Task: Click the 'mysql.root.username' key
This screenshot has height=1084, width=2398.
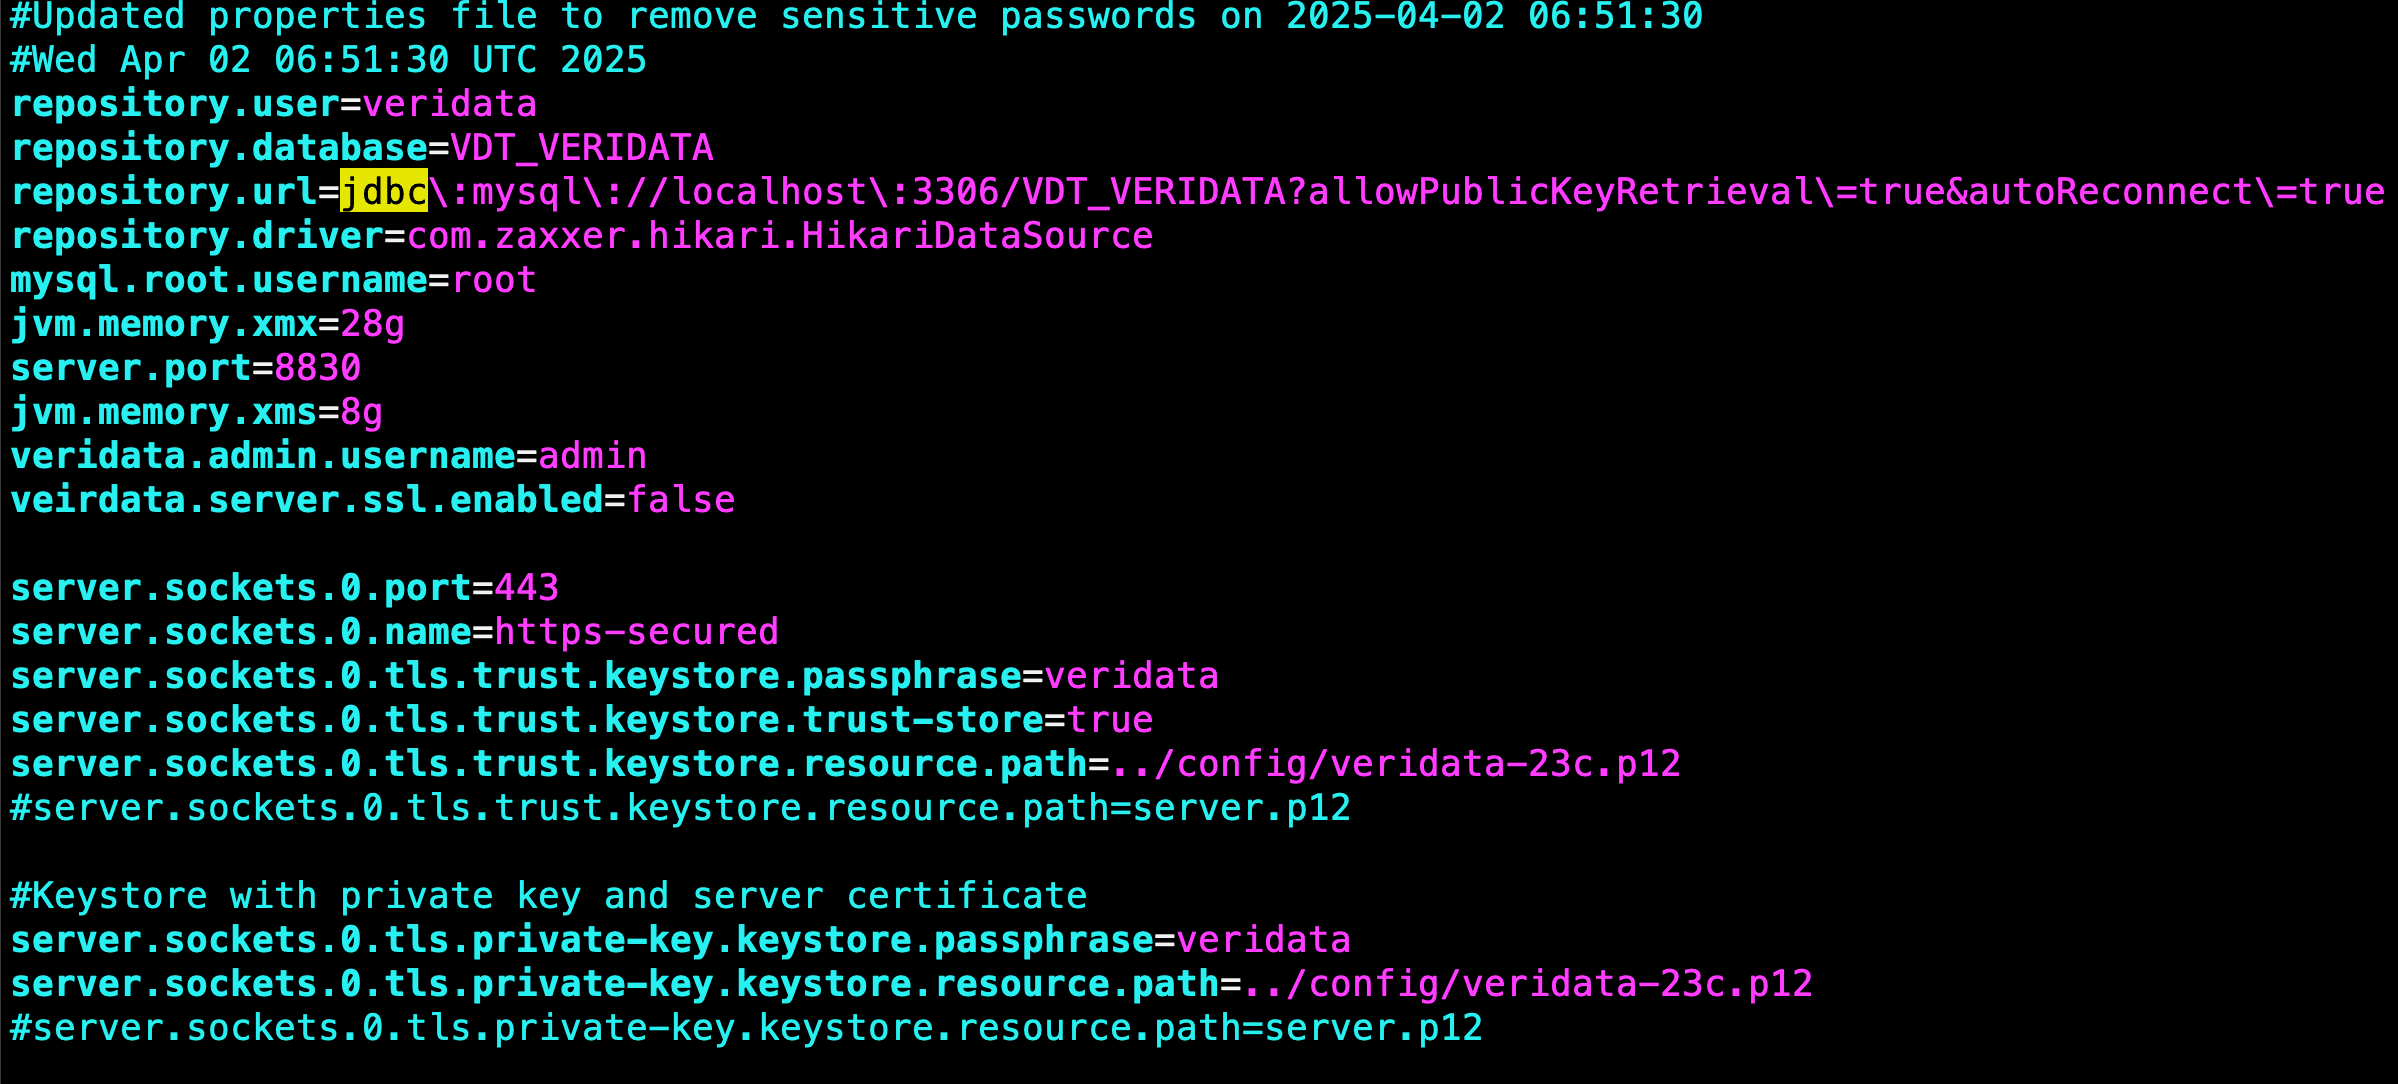Action: [219, 280]
